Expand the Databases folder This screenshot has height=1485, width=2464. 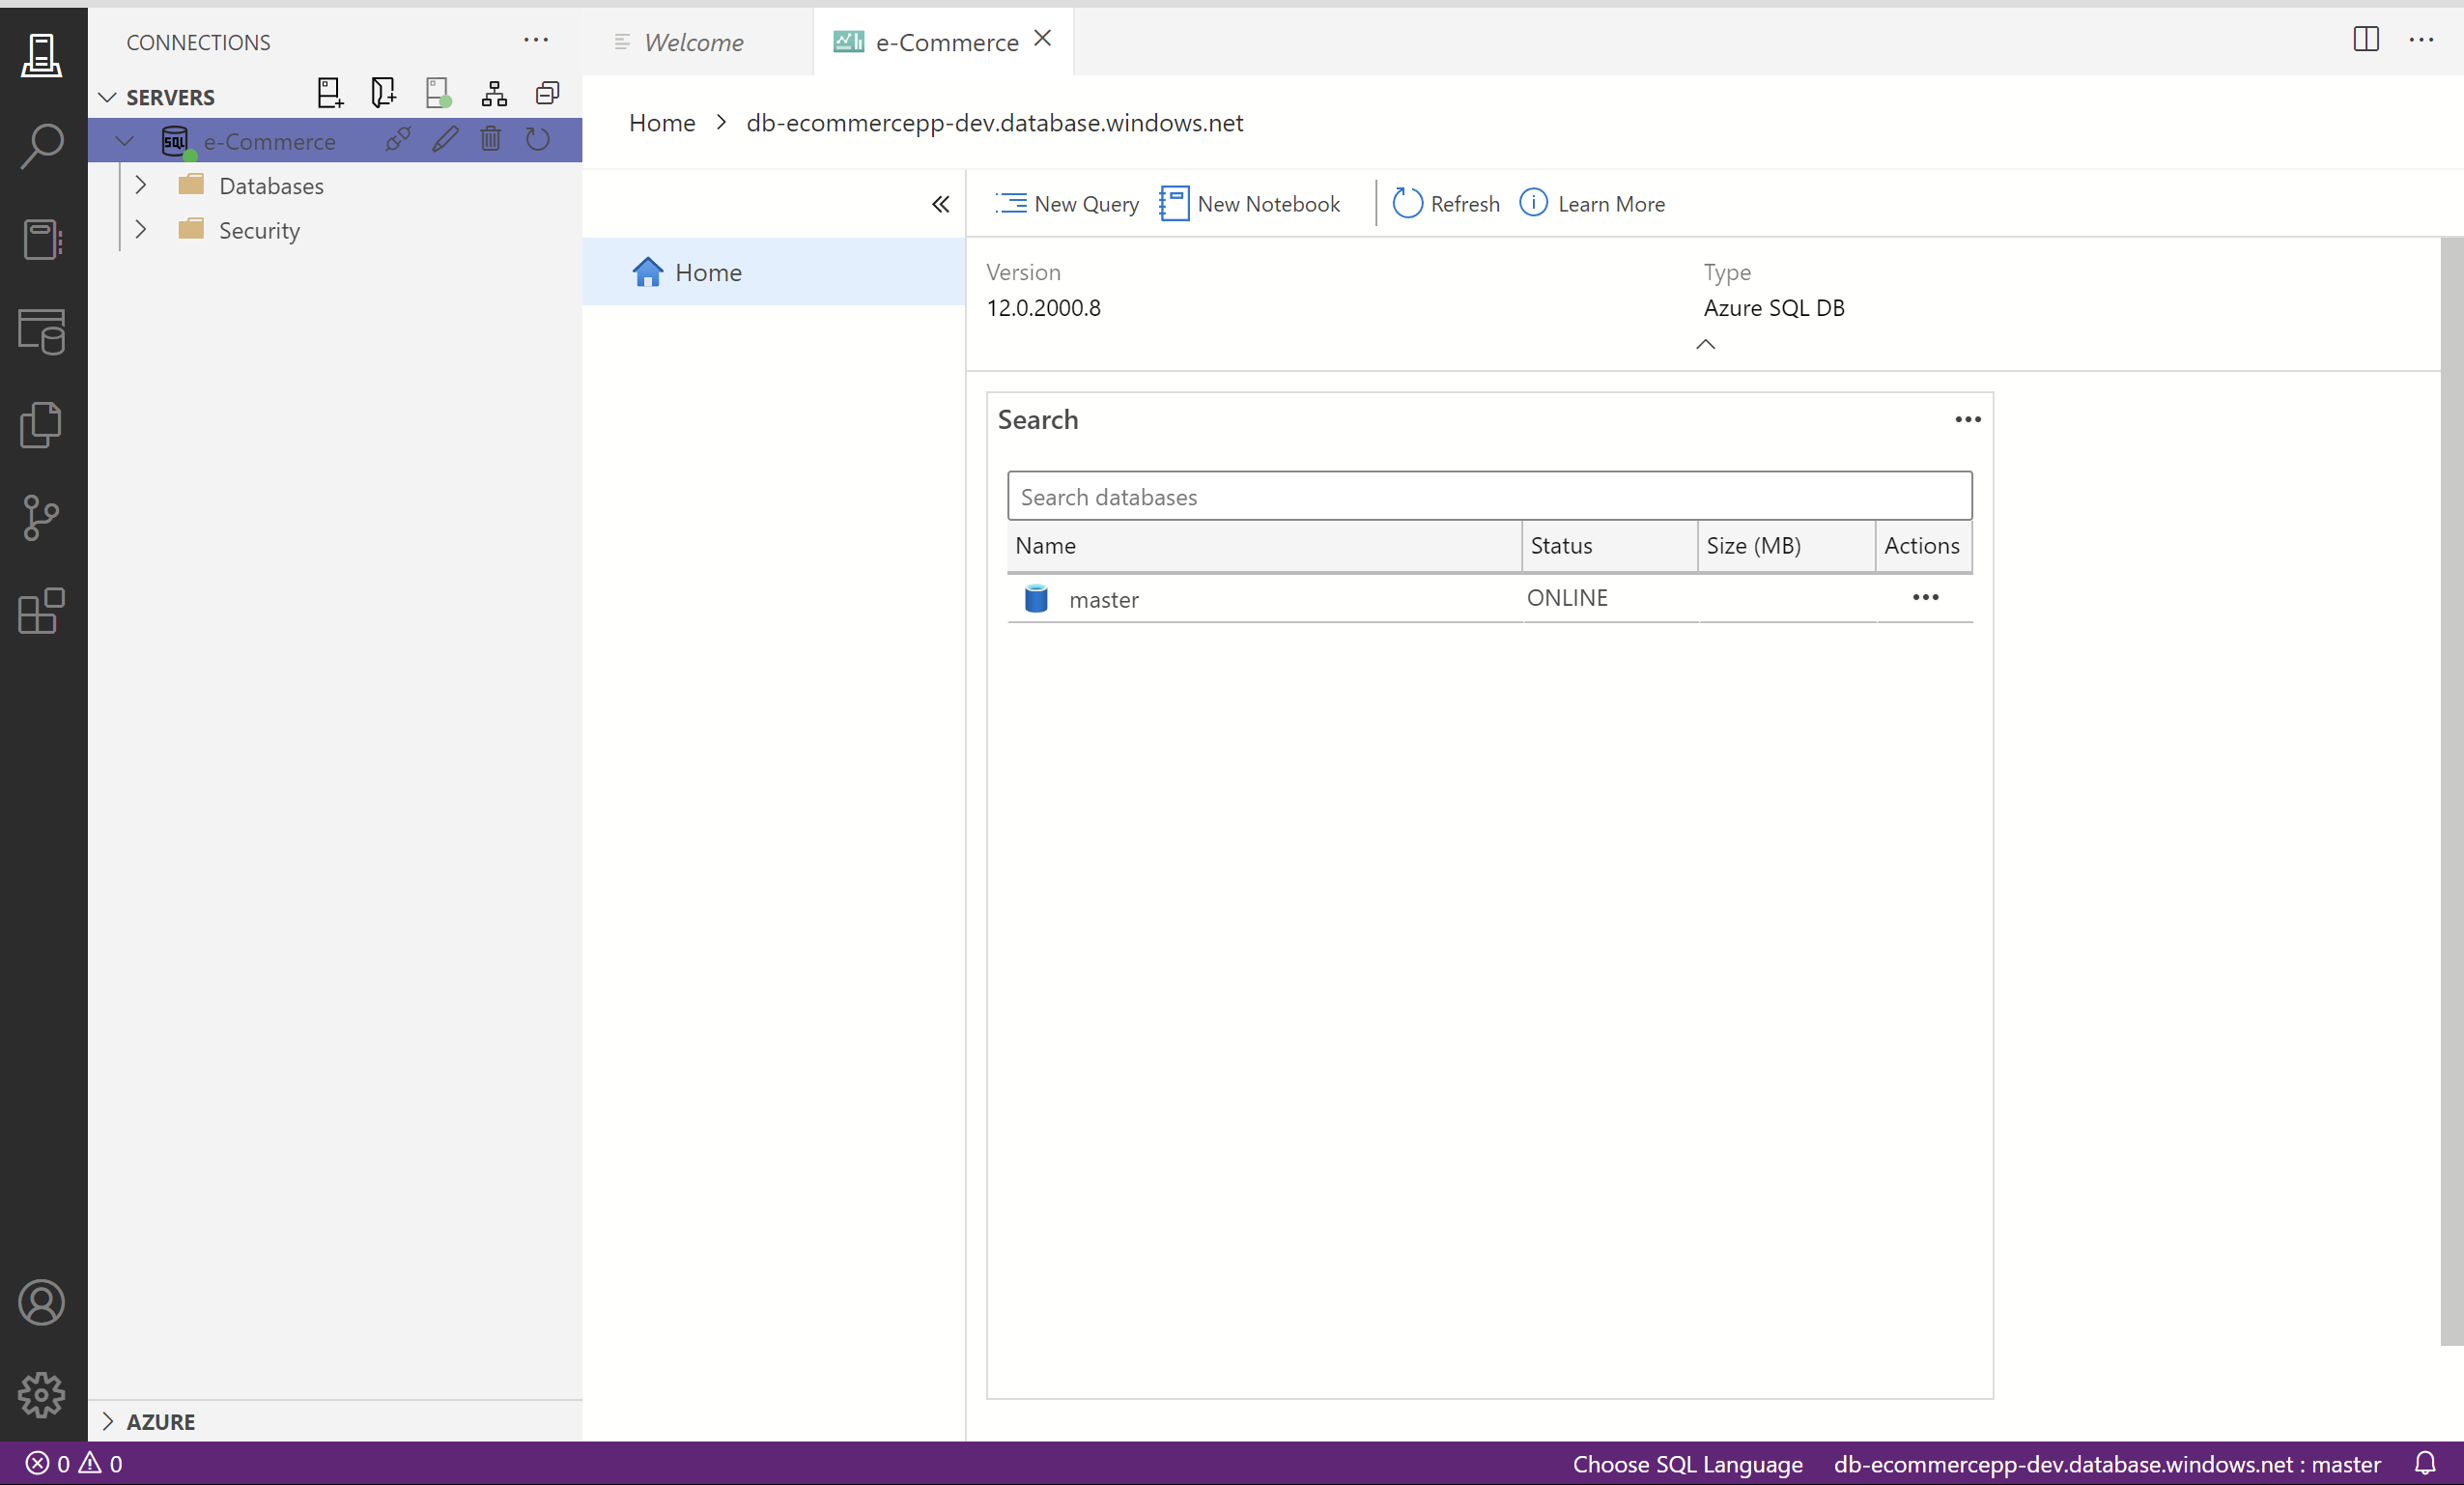[x=141, y=186]
